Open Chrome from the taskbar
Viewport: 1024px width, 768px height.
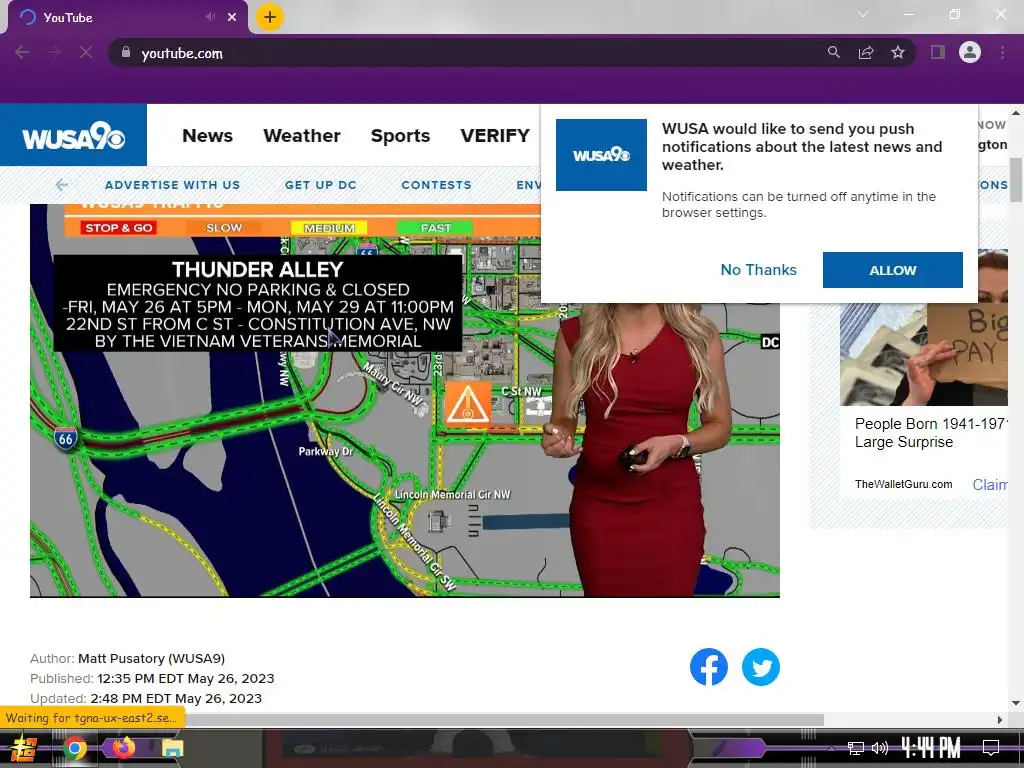click(x=75, y=748)
